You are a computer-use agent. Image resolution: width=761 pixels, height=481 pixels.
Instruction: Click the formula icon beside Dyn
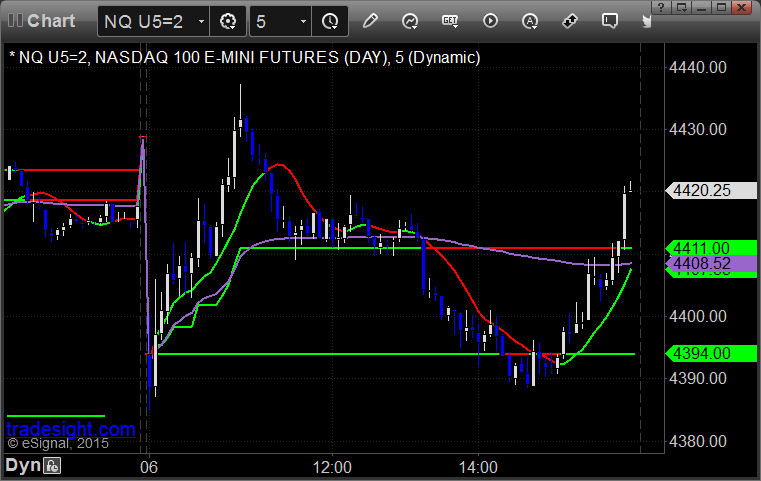click(x=52, y=466)
